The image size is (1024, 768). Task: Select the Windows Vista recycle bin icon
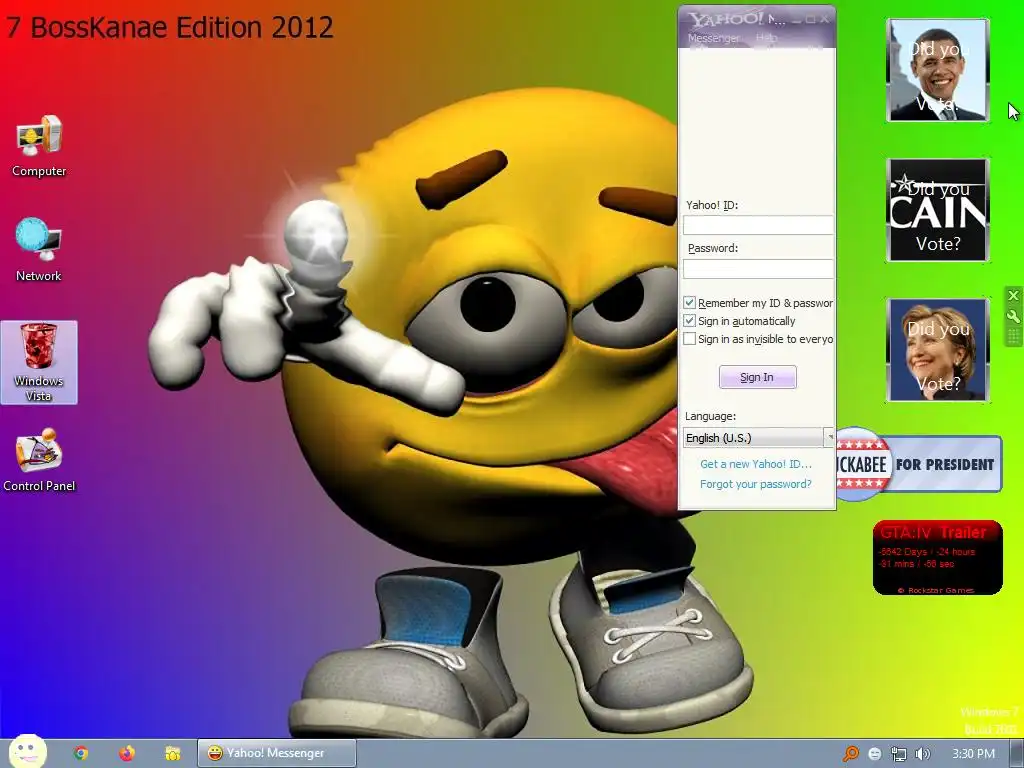(x=39, y=362)
